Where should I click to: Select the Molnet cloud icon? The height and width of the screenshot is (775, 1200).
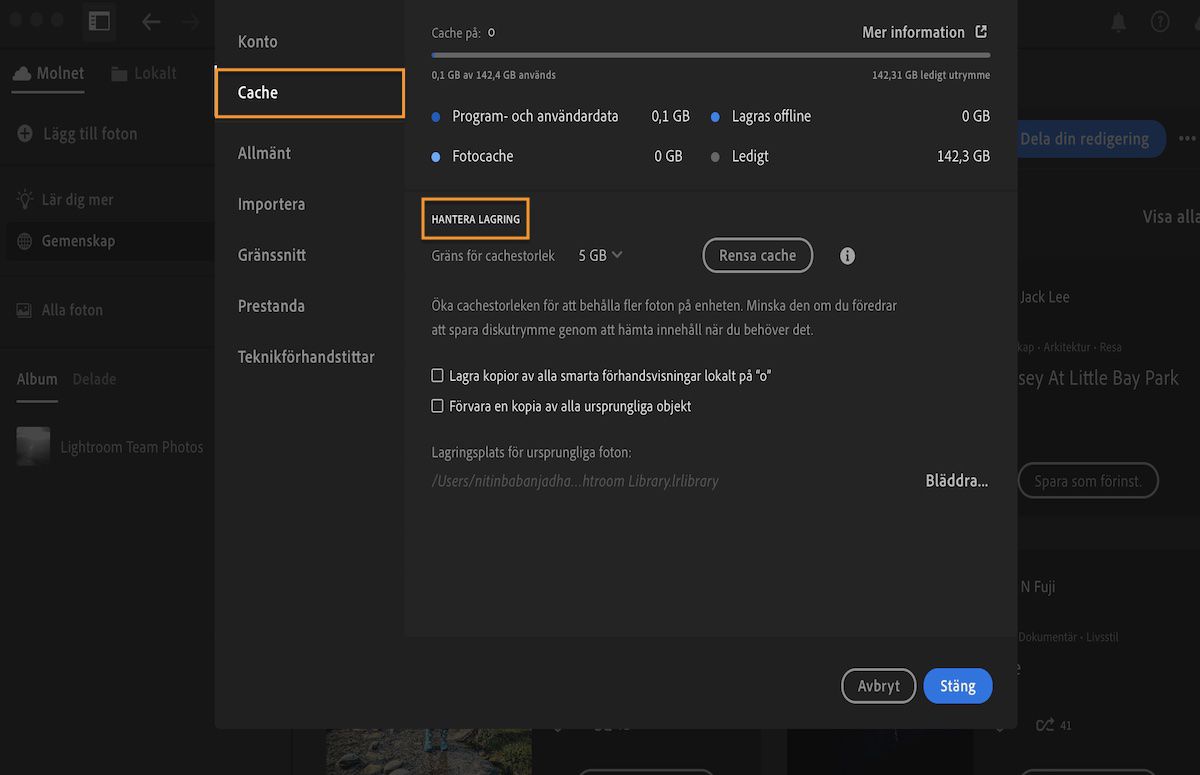click(x=22, y=72)
